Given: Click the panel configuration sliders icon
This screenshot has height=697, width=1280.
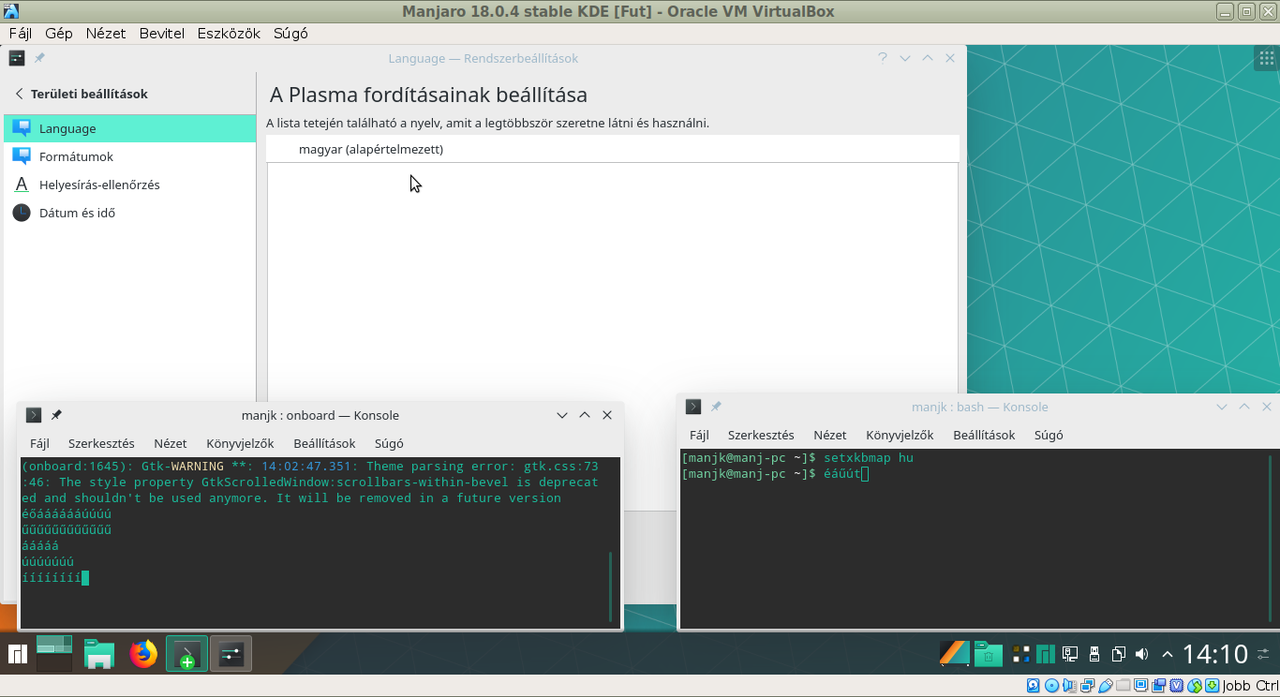Looking at the screenshot, I should 1263,654.
